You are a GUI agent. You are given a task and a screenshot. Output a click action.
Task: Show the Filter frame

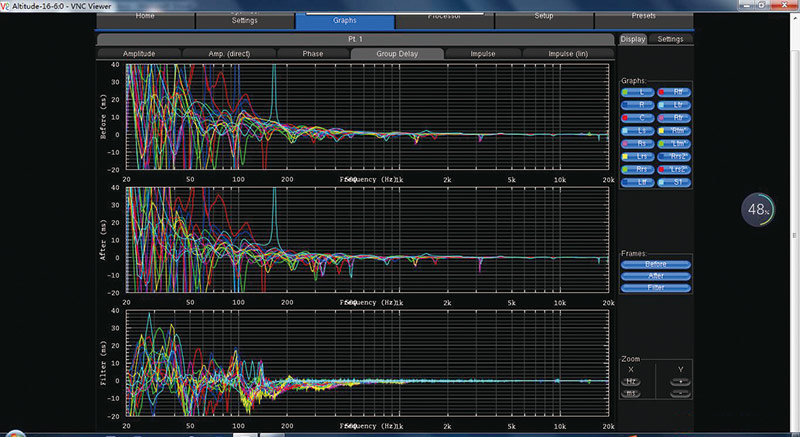[x=656, y=288]
